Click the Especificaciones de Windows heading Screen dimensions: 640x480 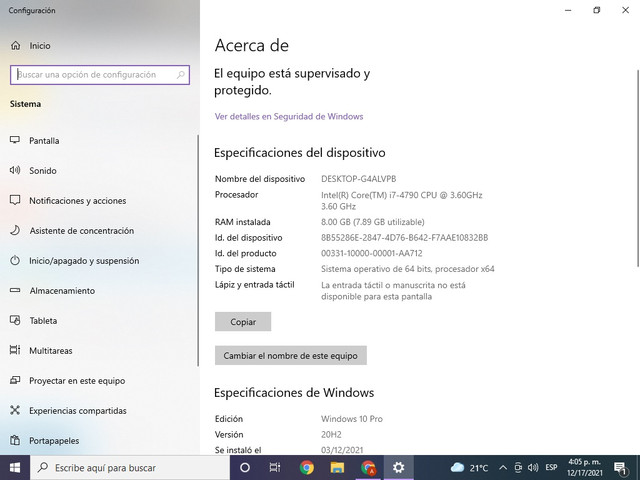click(x=294, y=393)
